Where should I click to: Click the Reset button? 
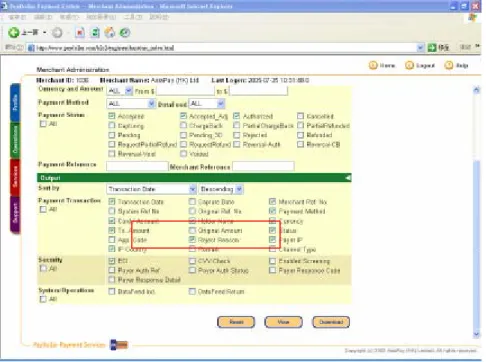coord(236,322)
